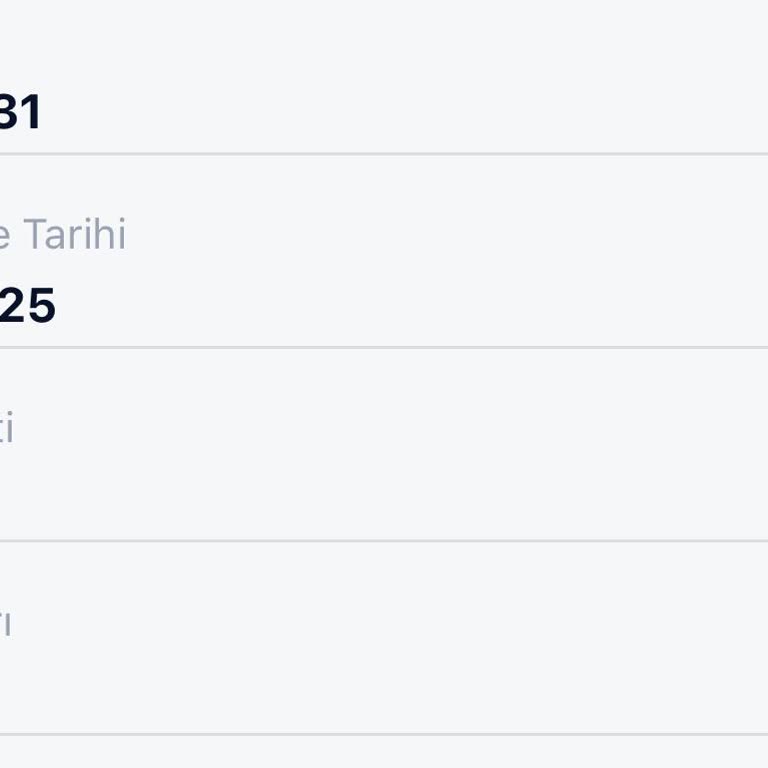Image resolution: width=768 pixels, height=768 pixels.
Task: Click the blank area right of "Tarihi" label
Action: [450, 234]
